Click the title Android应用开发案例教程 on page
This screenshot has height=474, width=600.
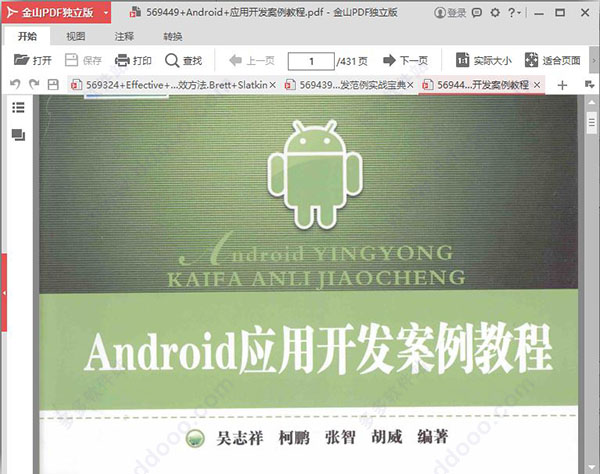(318, 349)
